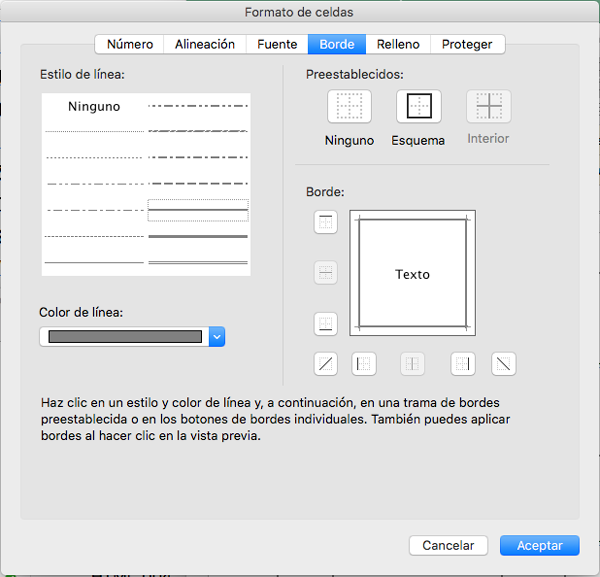This screenshot has width=600, height=577.
Task: Select the thick solid line style
Action: pos(198,236)
